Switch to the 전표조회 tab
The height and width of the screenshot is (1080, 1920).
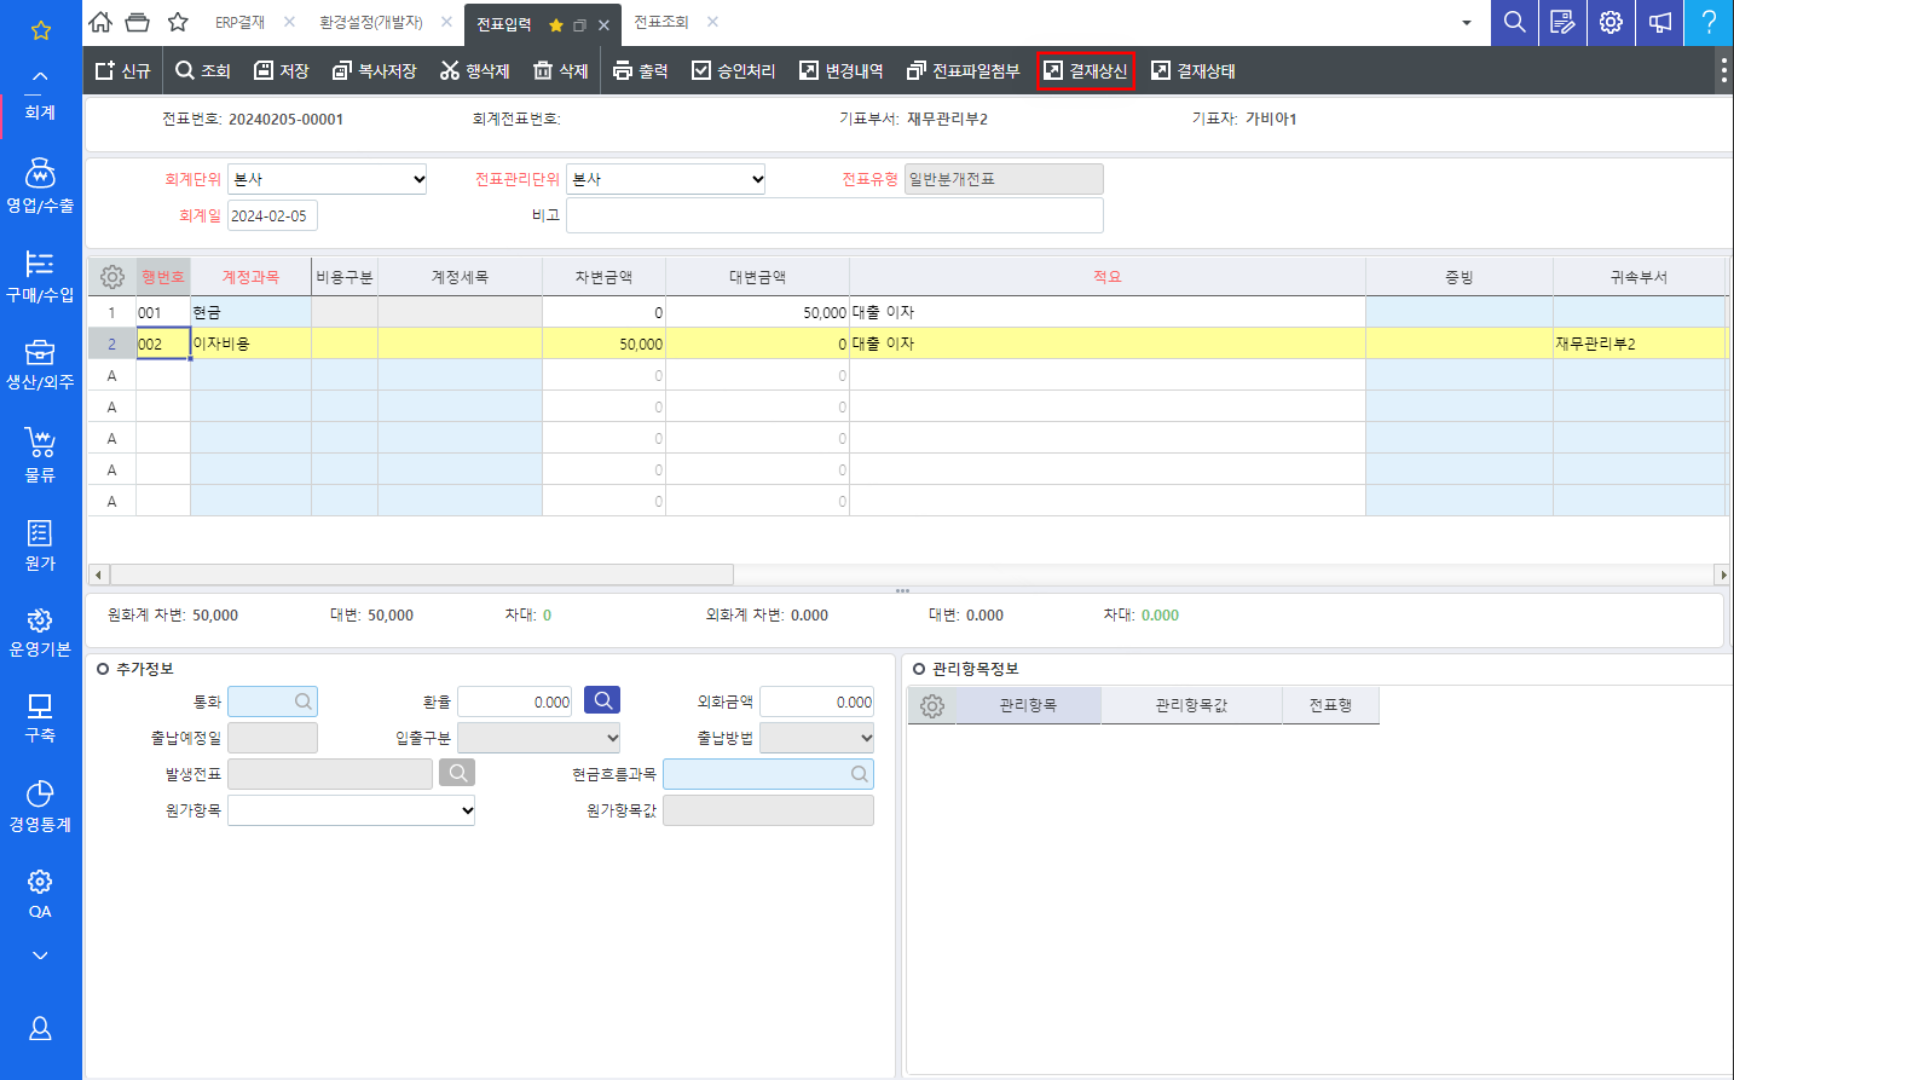661,22
